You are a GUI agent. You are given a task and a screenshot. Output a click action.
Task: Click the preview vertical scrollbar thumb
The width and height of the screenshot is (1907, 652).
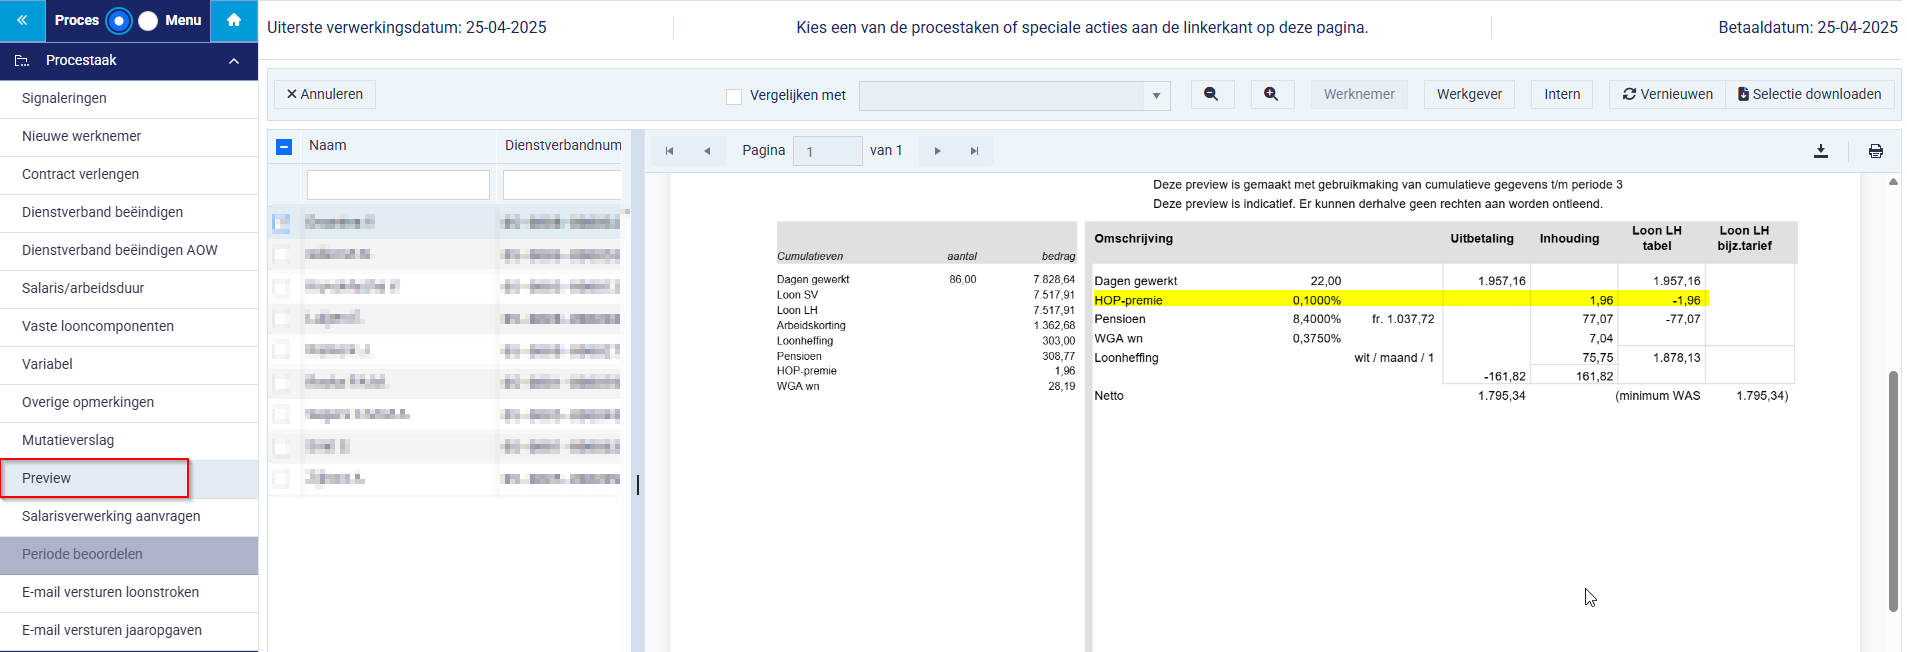(1893, 490)
